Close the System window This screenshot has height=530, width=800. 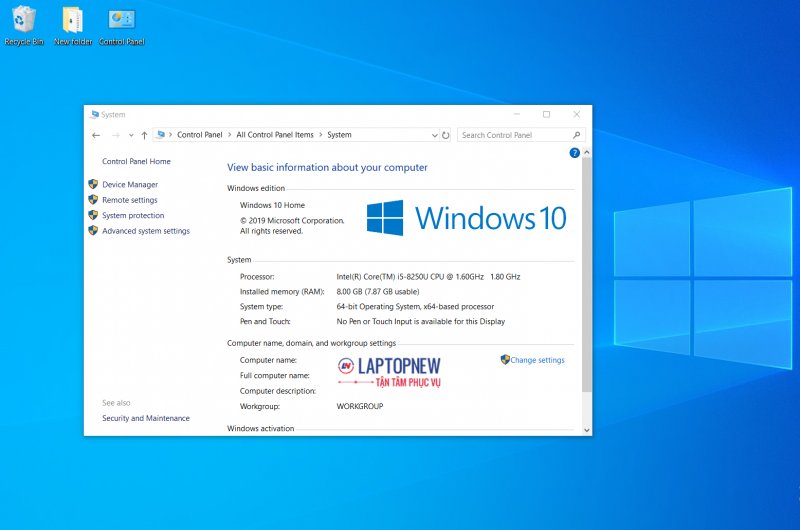(577, 114)
